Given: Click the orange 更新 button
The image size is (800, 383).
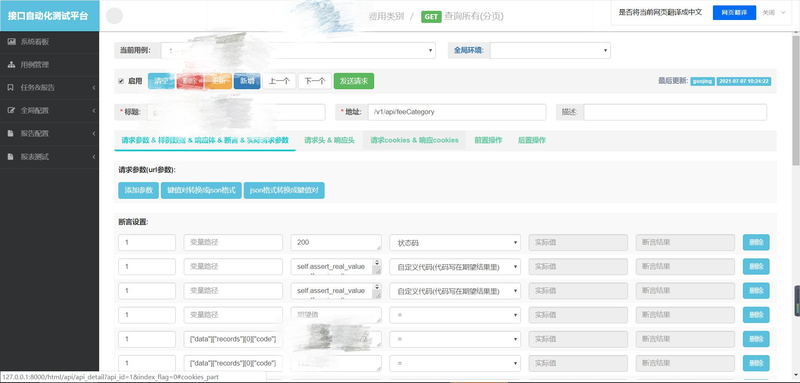Looking at the screenshot, I should click(218, 81).
